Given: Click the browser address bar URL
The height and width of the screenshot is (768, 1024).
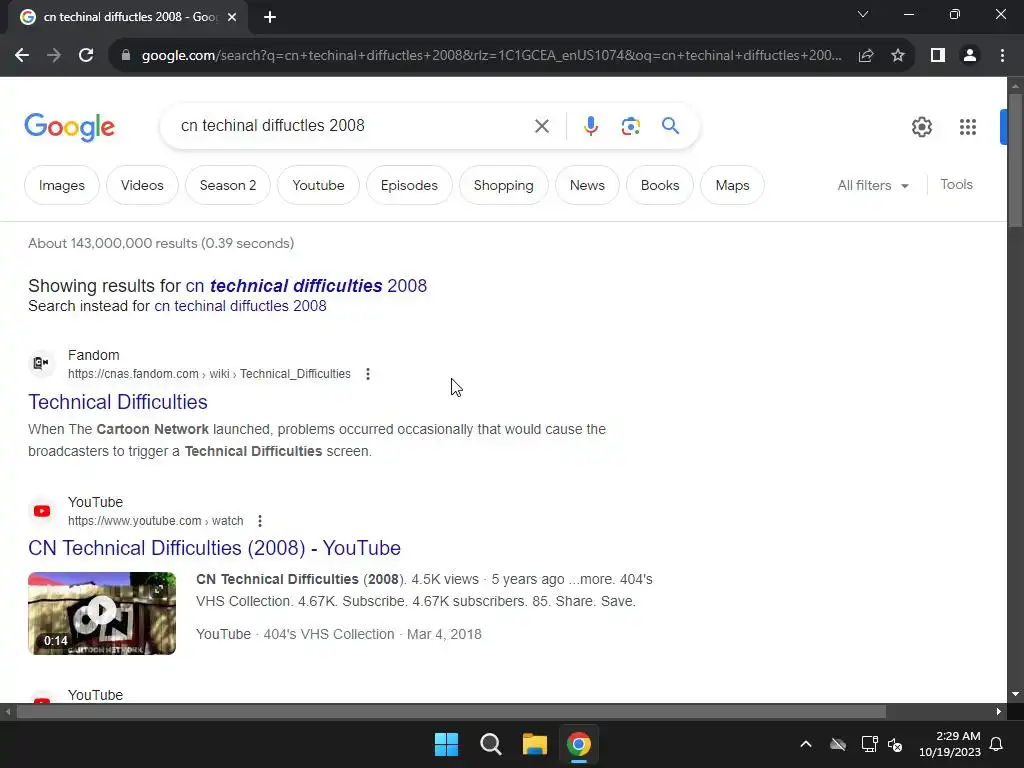Looking at the screenshot, I should click(491, 56).
